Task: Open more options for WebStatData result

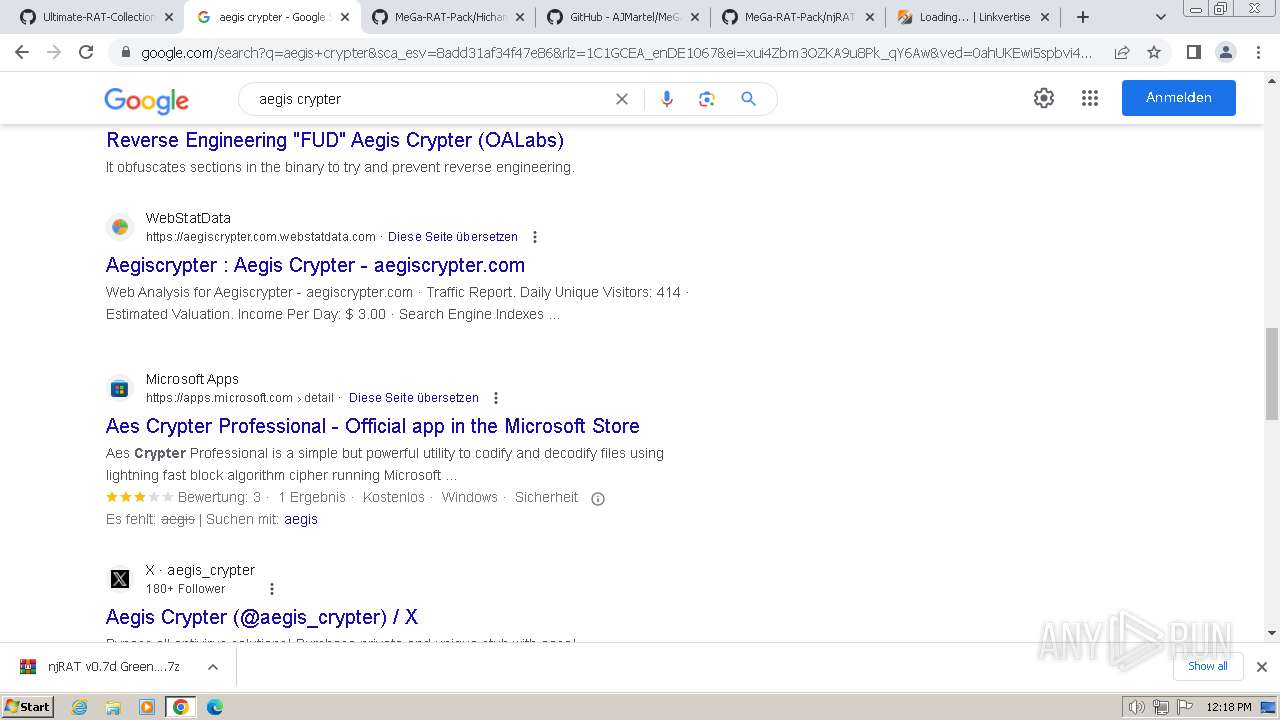Action: point(535,237)
